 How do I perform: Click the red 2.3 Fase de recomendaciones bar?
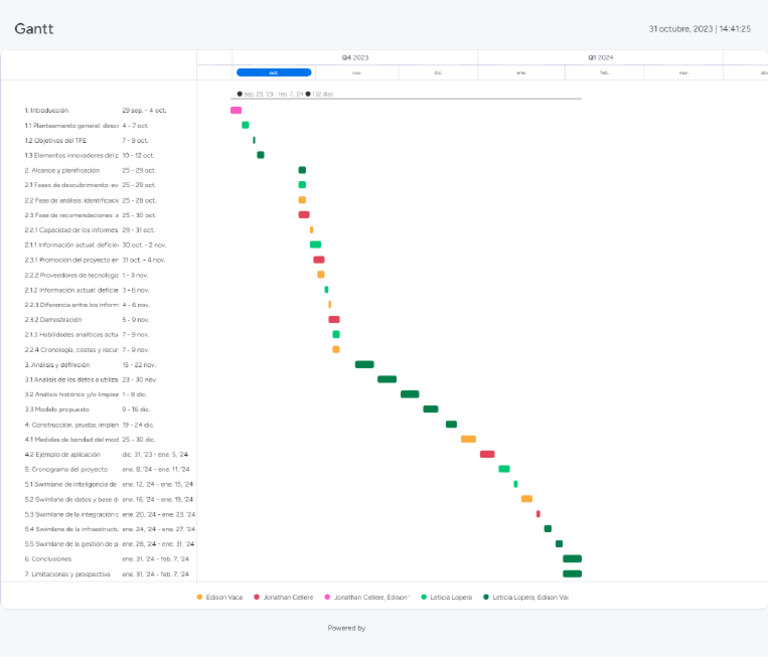point(304,215)
